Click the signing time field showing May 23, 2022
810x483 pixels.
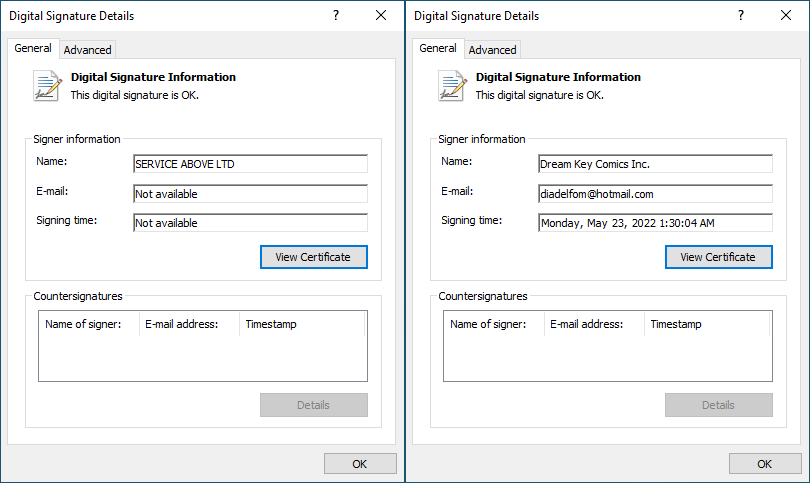coord(655,223)
